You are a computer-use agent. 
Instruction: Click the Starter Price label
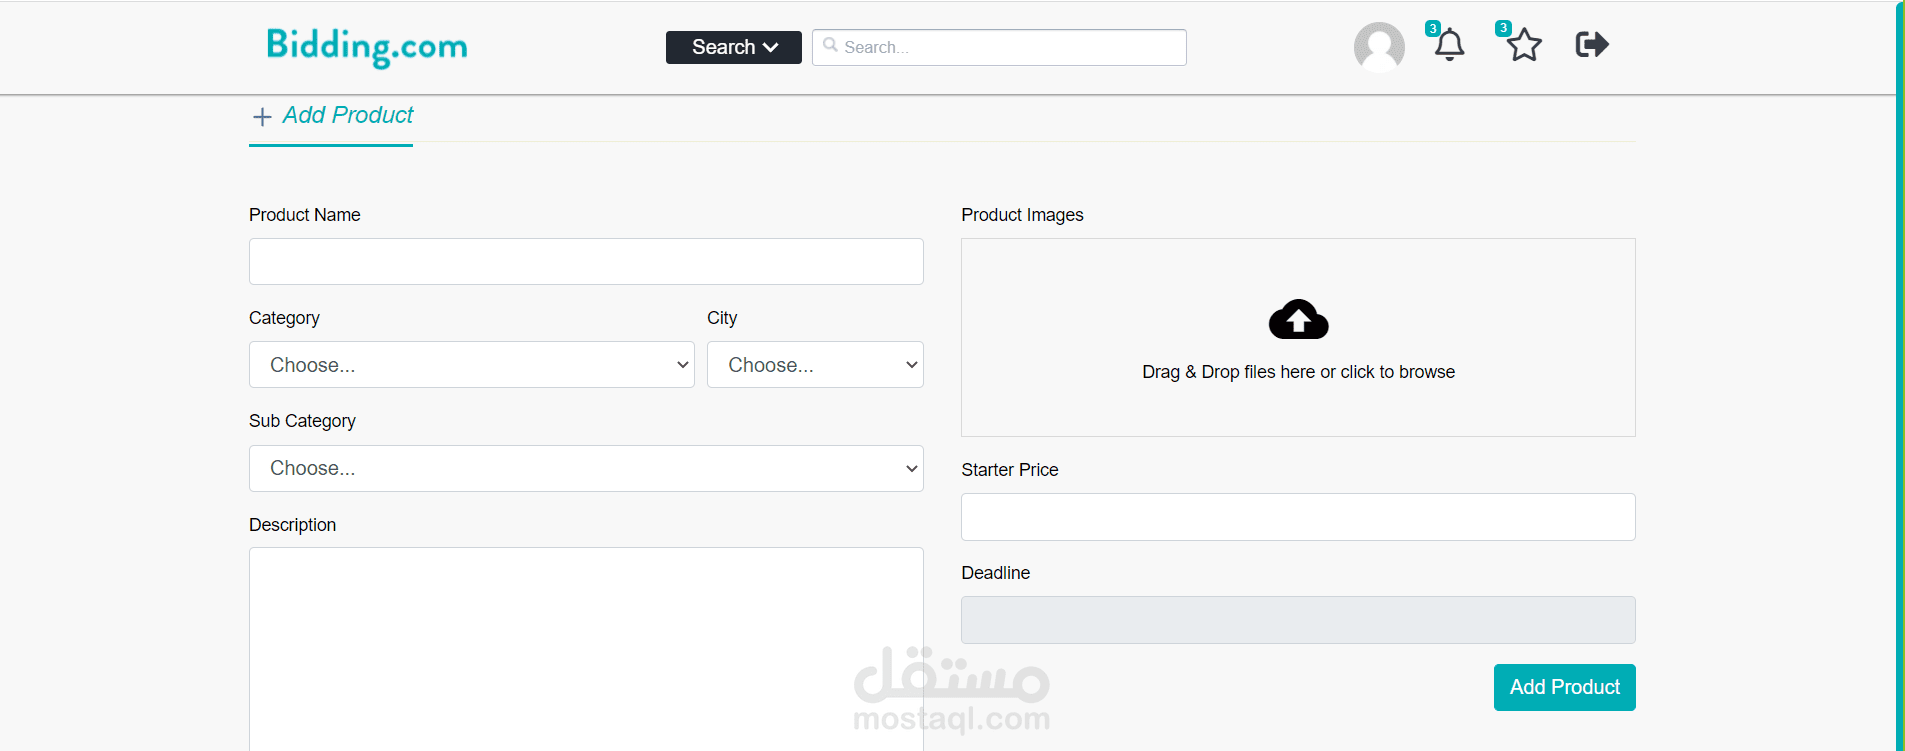1009,470
